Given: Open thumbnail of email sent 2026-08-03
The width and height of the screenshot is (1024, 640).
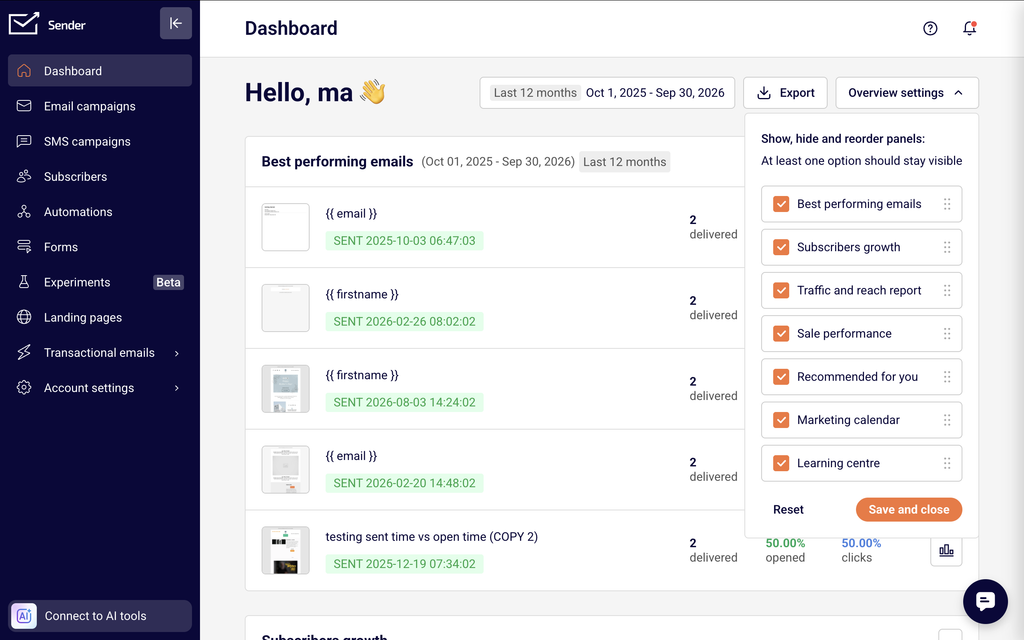Looking at the screenshot, I should pos(285,389).
